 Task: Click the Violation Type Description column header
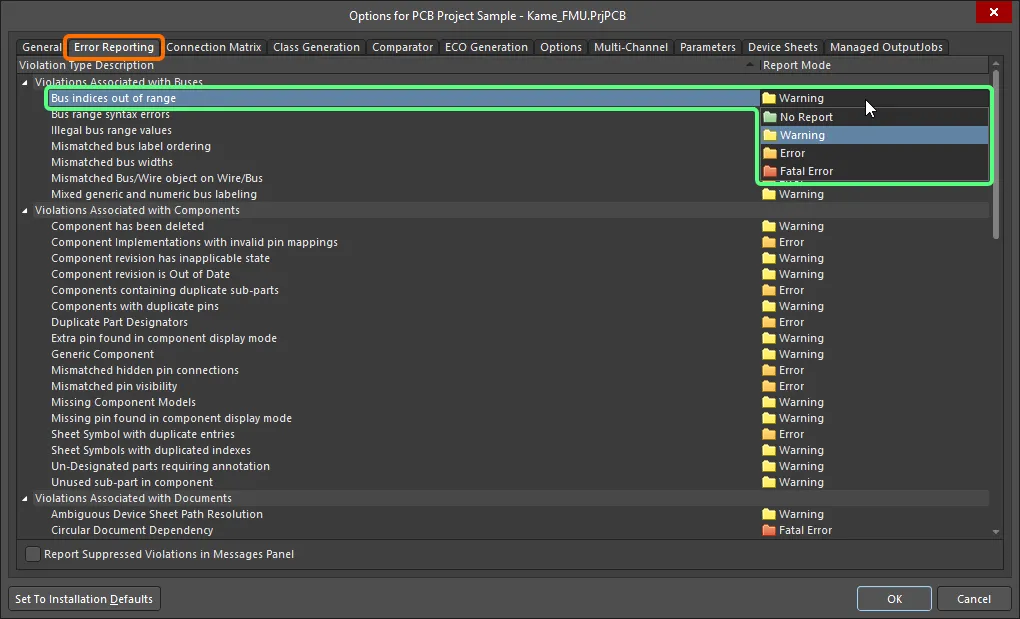tap(388, 65)
